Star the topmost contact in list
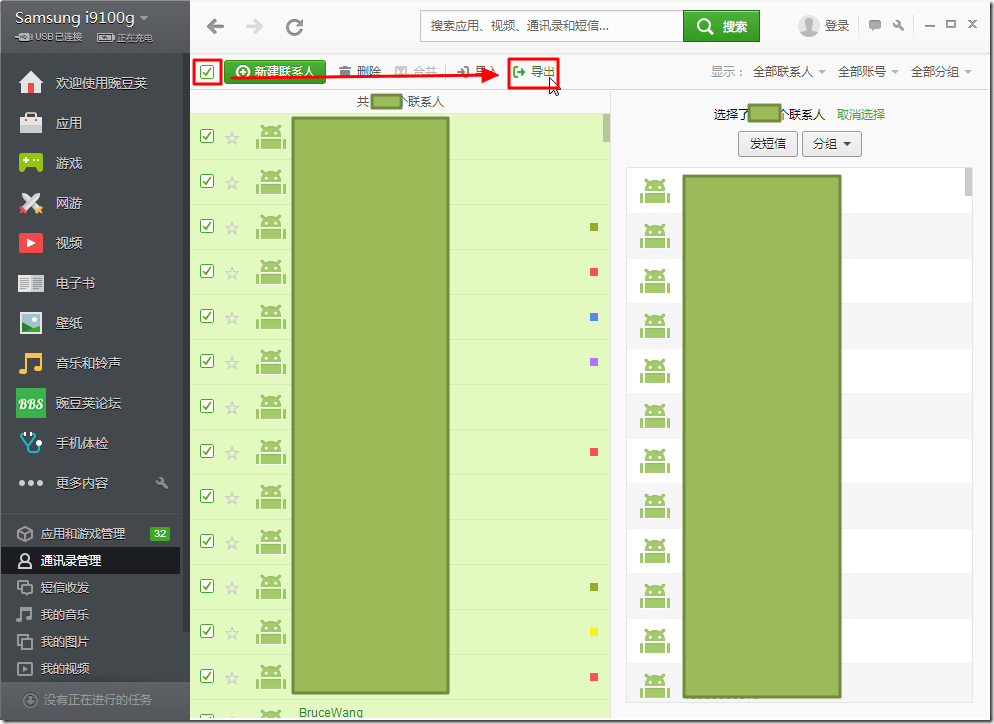994x724 pixels. pyautogui.click(x=232, y=137)
